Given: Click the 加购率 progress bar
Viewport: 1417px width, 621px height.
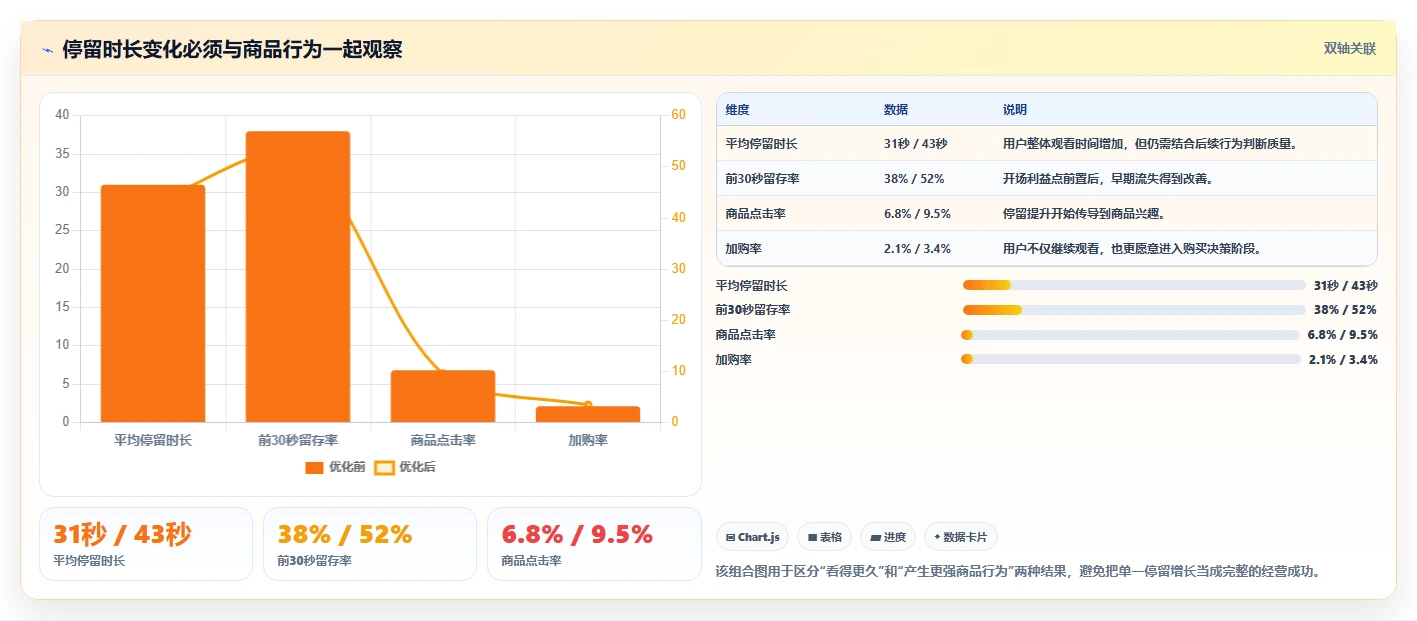Looking at the screenshot, I should tap(1131, 359).
